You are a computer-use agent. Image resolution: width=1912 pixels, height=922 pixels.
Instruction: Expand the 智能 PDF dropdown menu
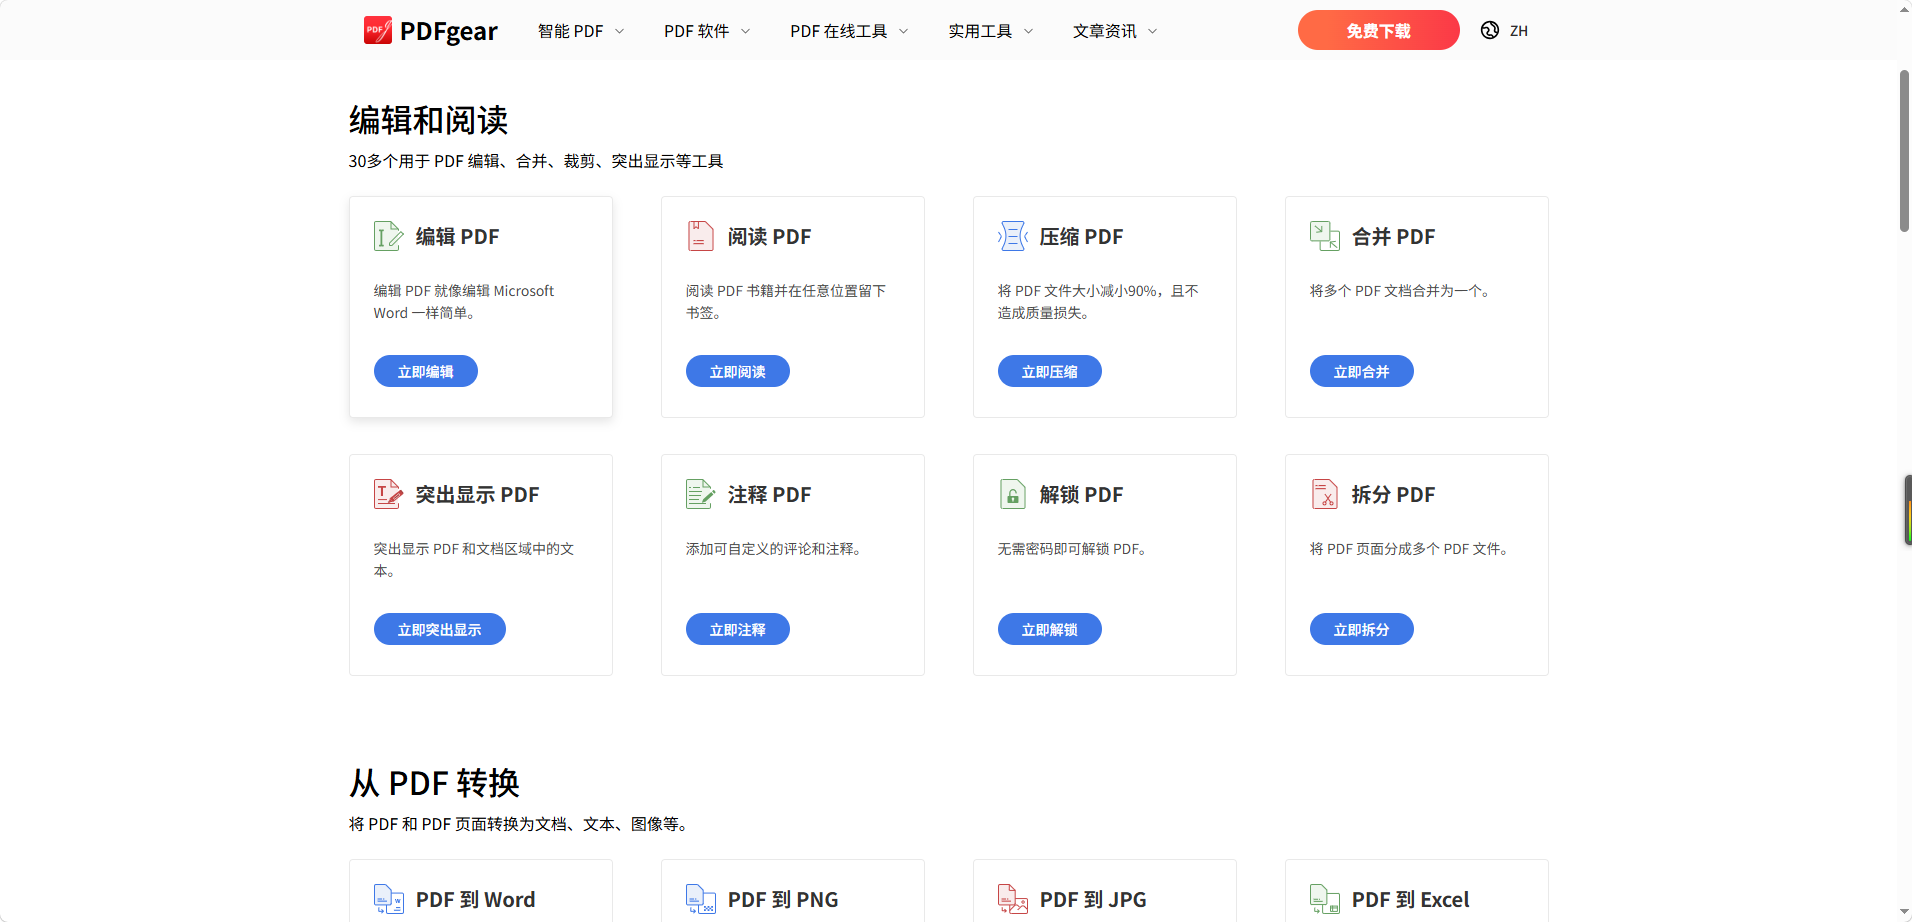(x=581, y=31)
